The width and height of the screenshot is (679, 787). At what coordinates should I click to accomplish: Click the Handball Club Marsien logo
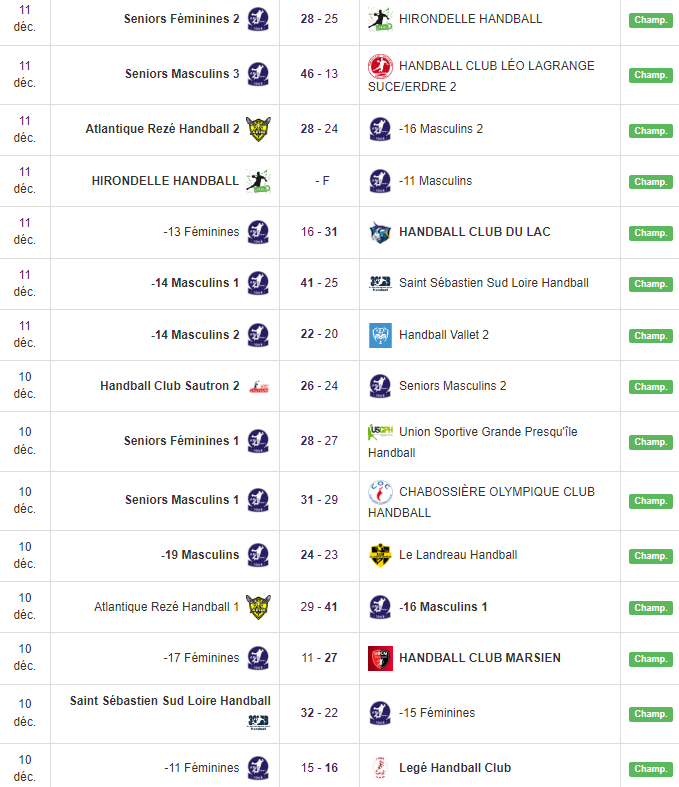[379, 658]
